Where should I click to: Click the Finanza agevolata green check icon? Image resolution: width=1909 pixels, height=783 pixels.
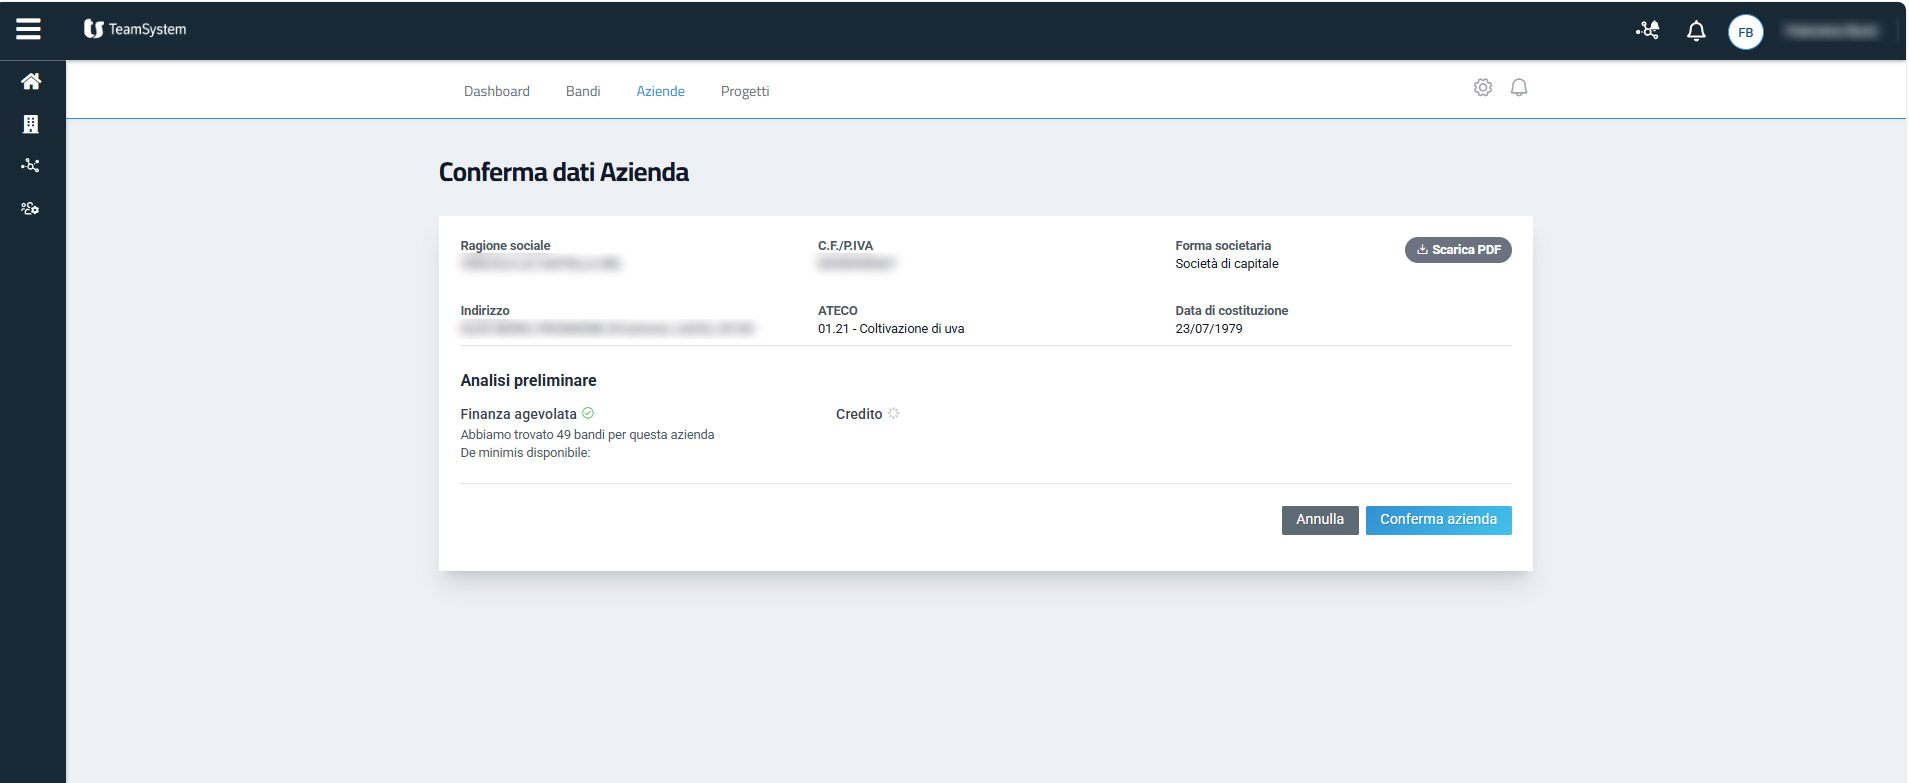pos(588,413)
